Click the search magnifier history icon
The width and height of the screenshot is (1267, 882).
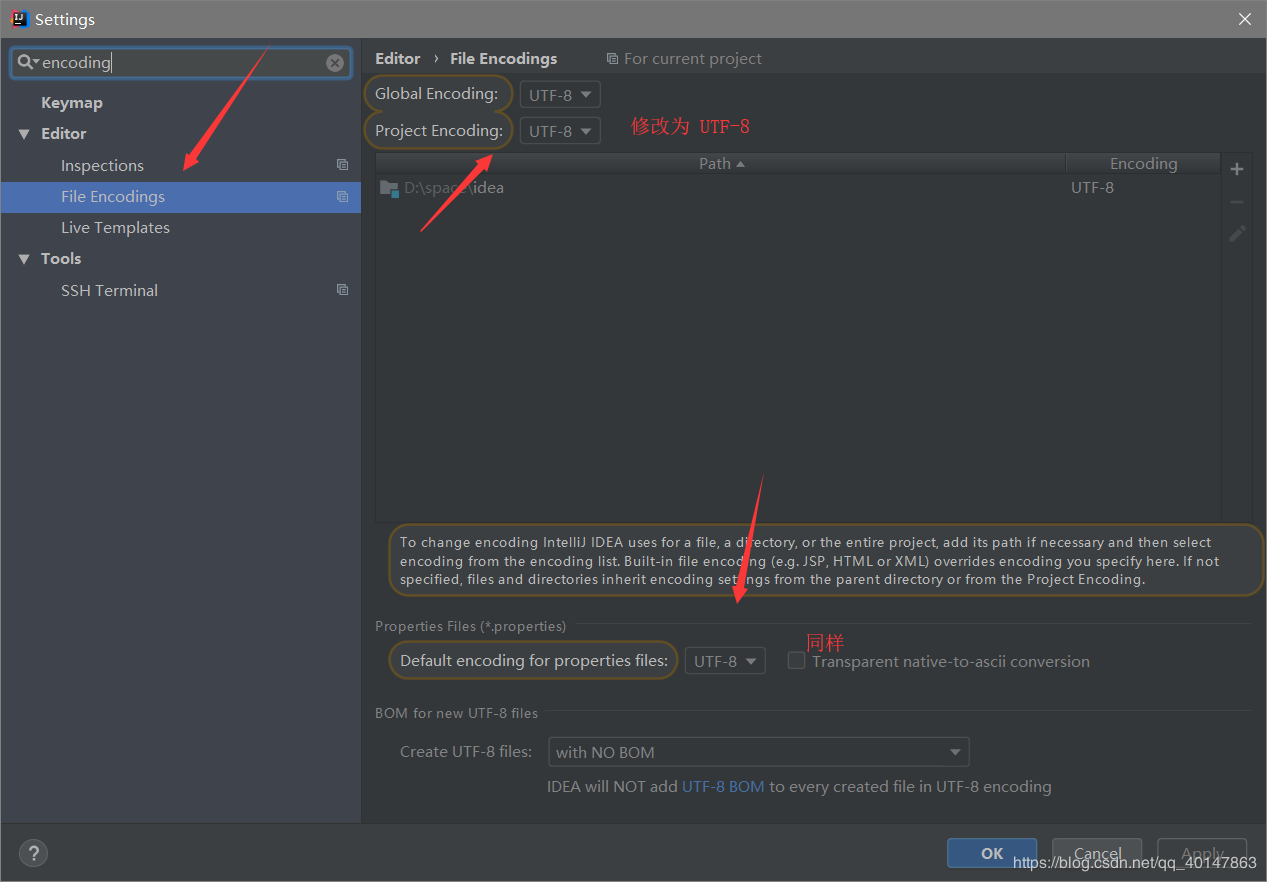click(x=27, y=62)
